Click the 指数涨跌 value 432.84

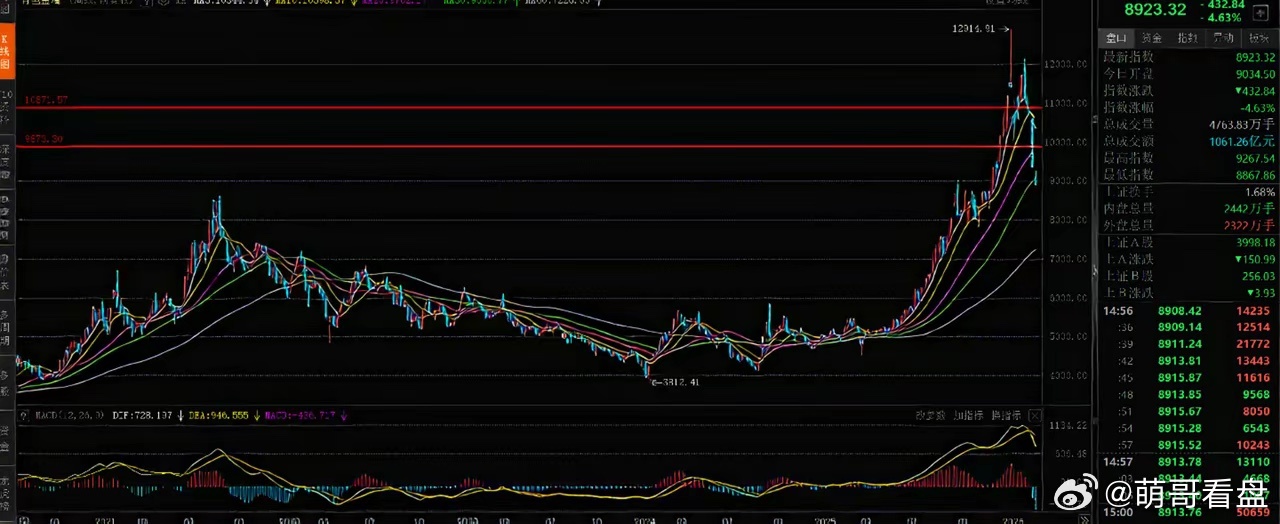tap(1254, 92)
